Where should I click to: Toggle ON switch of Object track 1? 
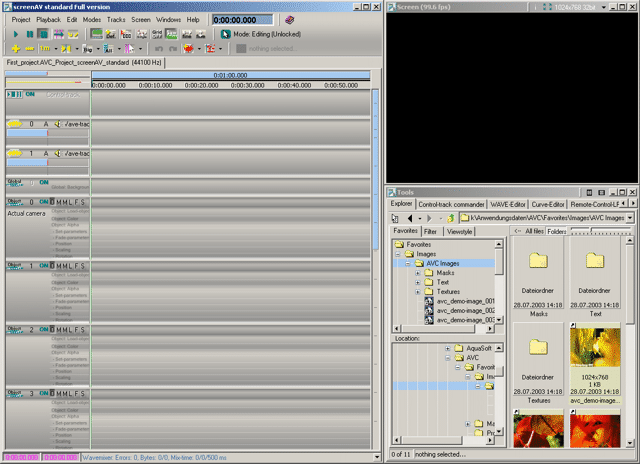pos(44,266)
